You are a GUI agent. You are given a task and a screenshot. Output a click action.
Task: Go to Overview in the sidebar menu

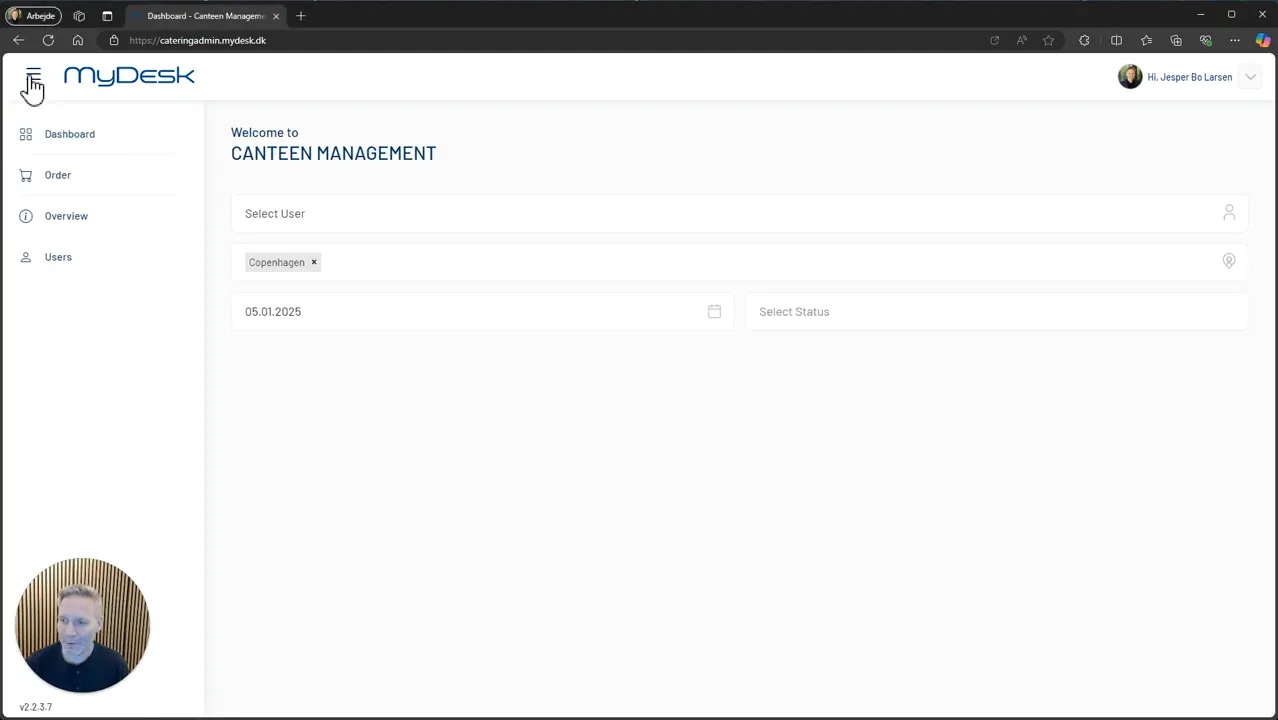click(x=66, y=216)
